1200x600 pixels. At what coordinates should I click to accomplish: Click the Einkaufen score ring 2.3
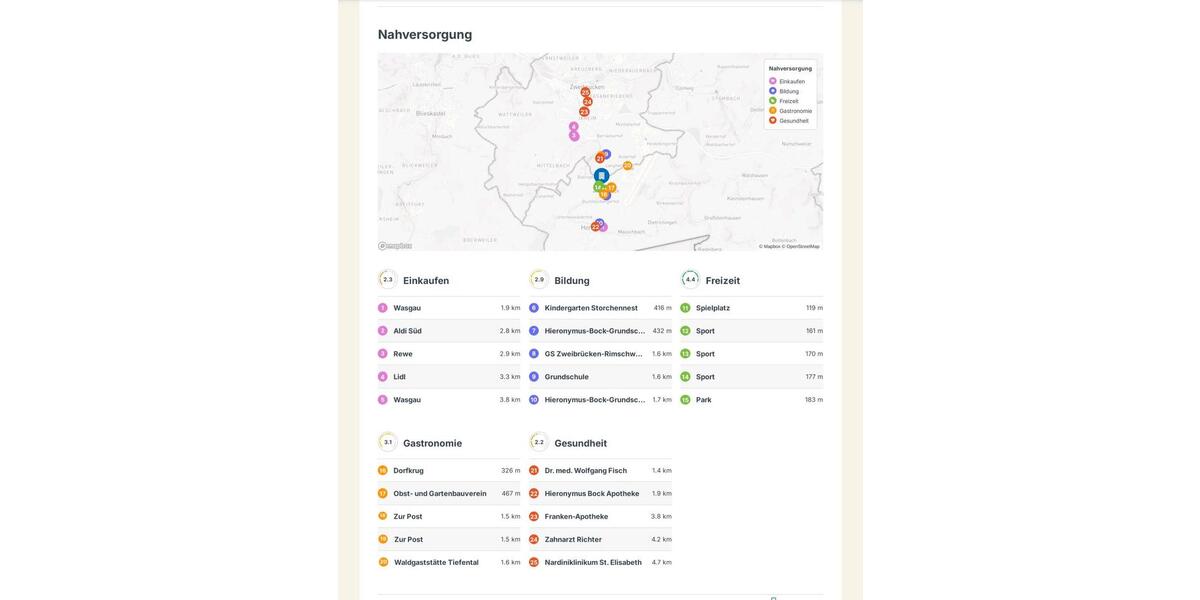click(x=388, y=280)
